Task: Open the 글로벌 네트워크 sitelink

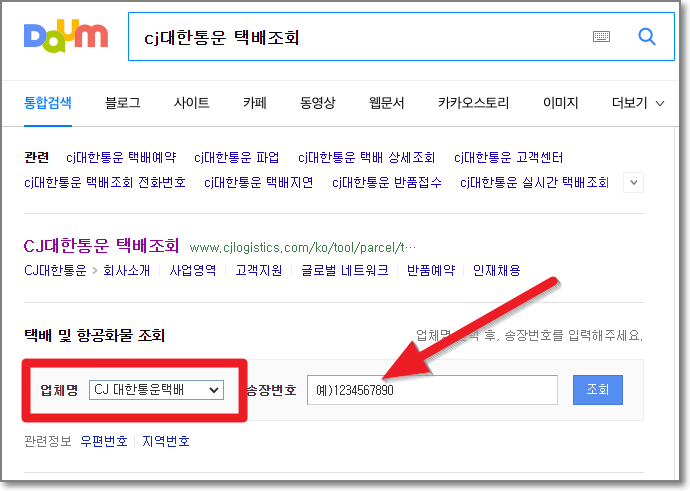Action: (x=345, y=270)
